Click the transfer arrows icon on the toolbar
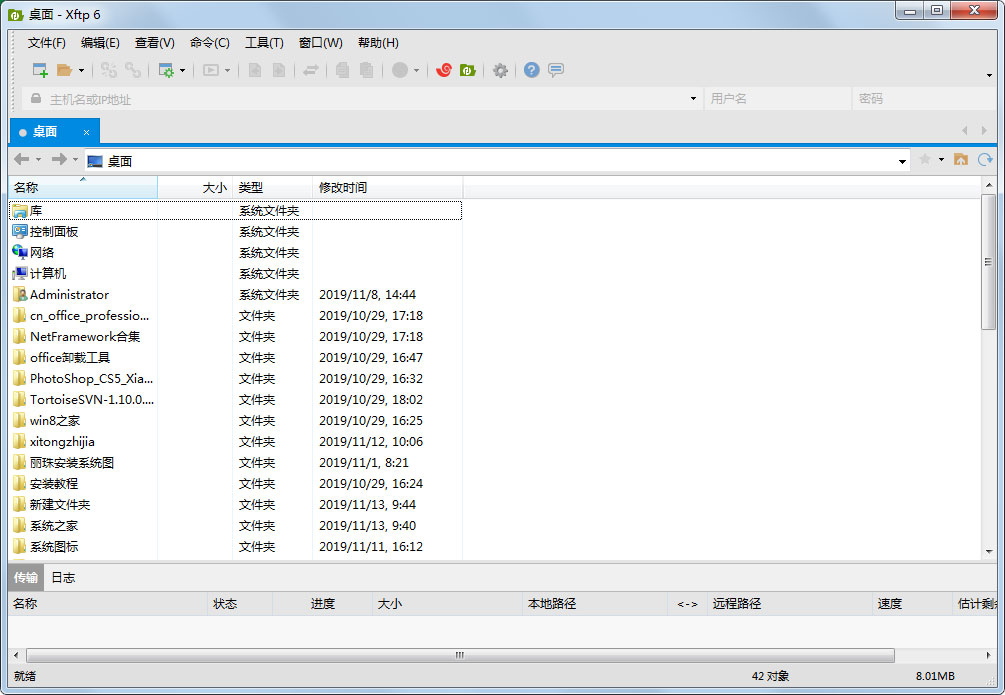The width and height of the screenshot is (1005, 695). point(312,70)
